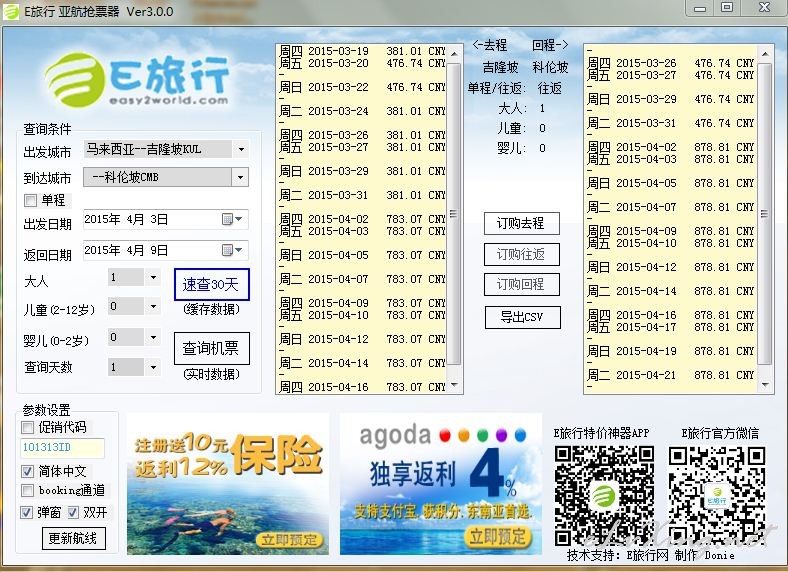Select outbound row 周二 2015-04-14
The height and width of the screenshot is (572, 788).
[362, 363]
